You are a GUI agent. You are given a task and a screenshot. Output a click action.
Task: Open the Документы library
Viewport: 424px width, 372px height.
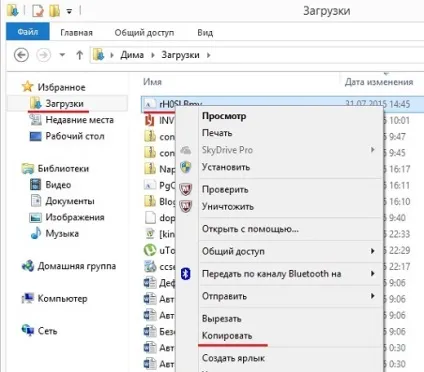click(x=70, y=201)
